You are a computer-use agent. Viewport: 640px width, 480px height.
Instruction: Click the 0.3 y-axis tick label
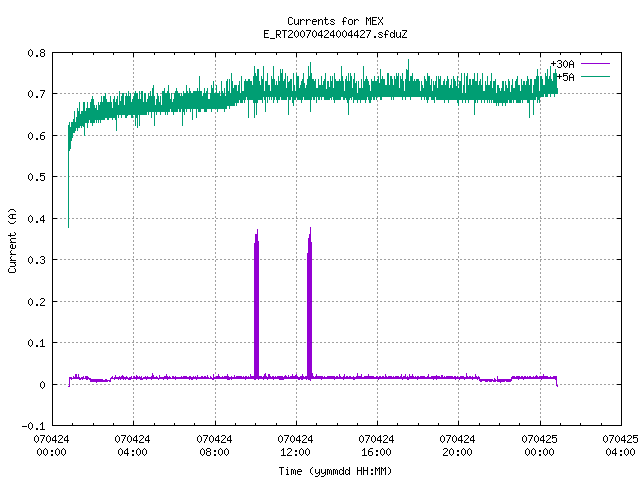point(36,260)
